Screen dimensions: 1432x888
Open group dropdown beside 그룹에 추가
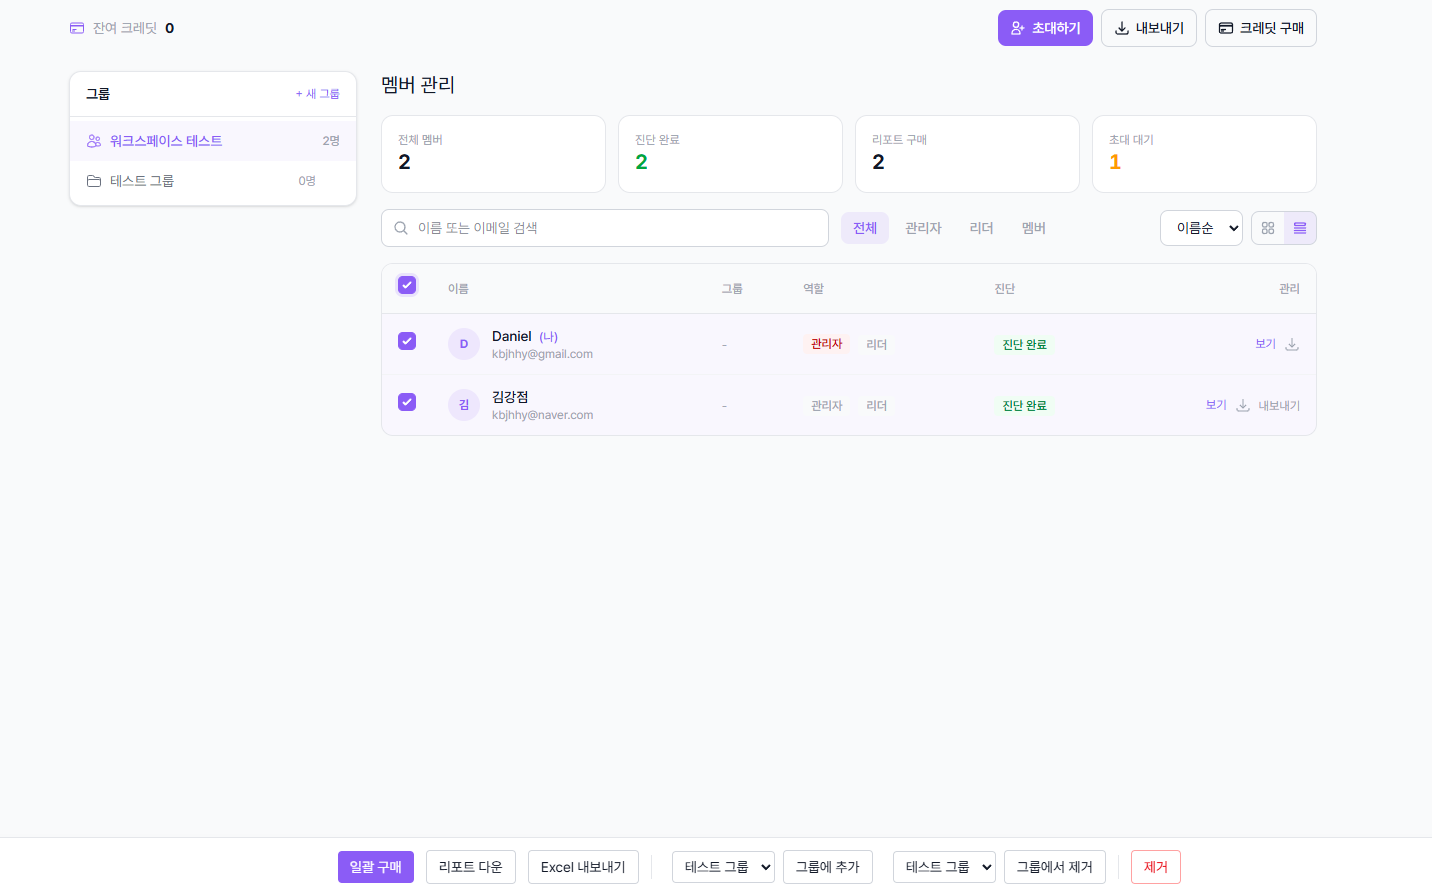(x=723, y=867)
